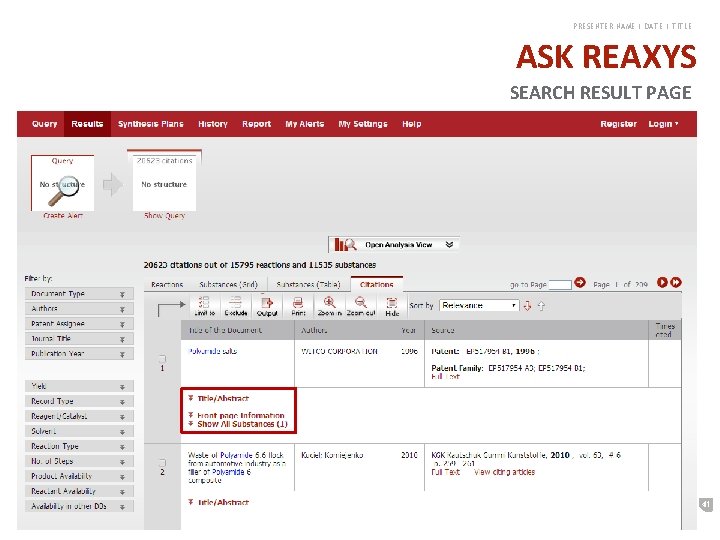Open the Polyamide salts document title
This screenshot has height=540, width=720.
213,351
